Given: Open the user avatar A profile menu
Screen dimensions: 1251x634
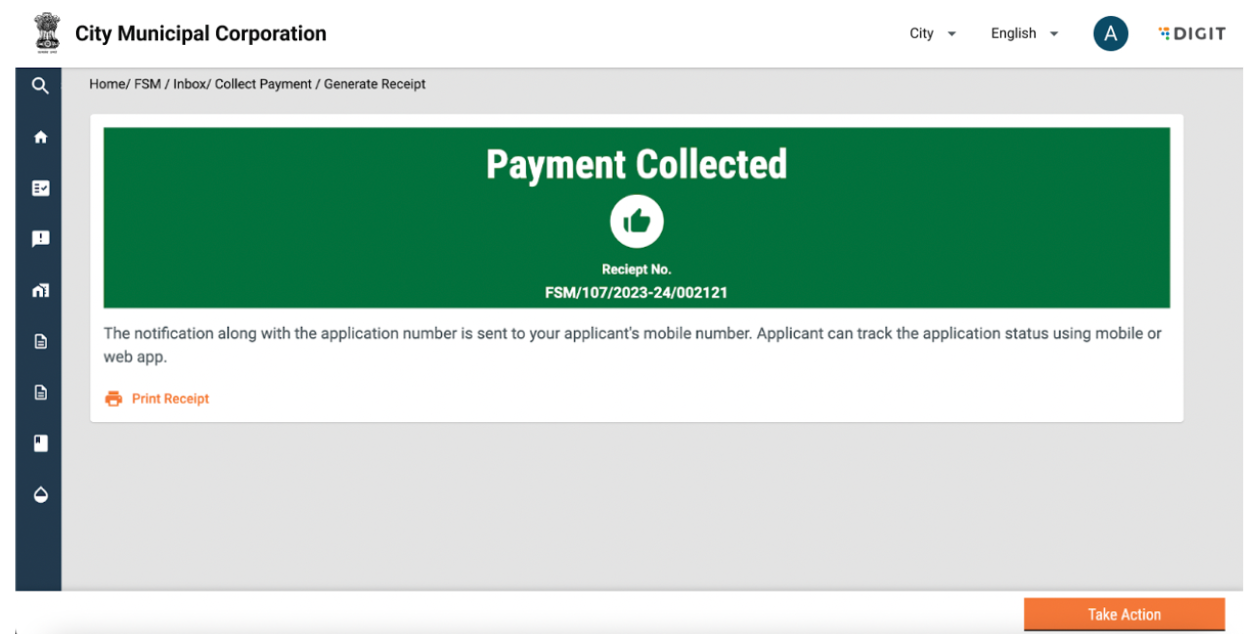Looking at the screenshot, I should pos(1110,34).
